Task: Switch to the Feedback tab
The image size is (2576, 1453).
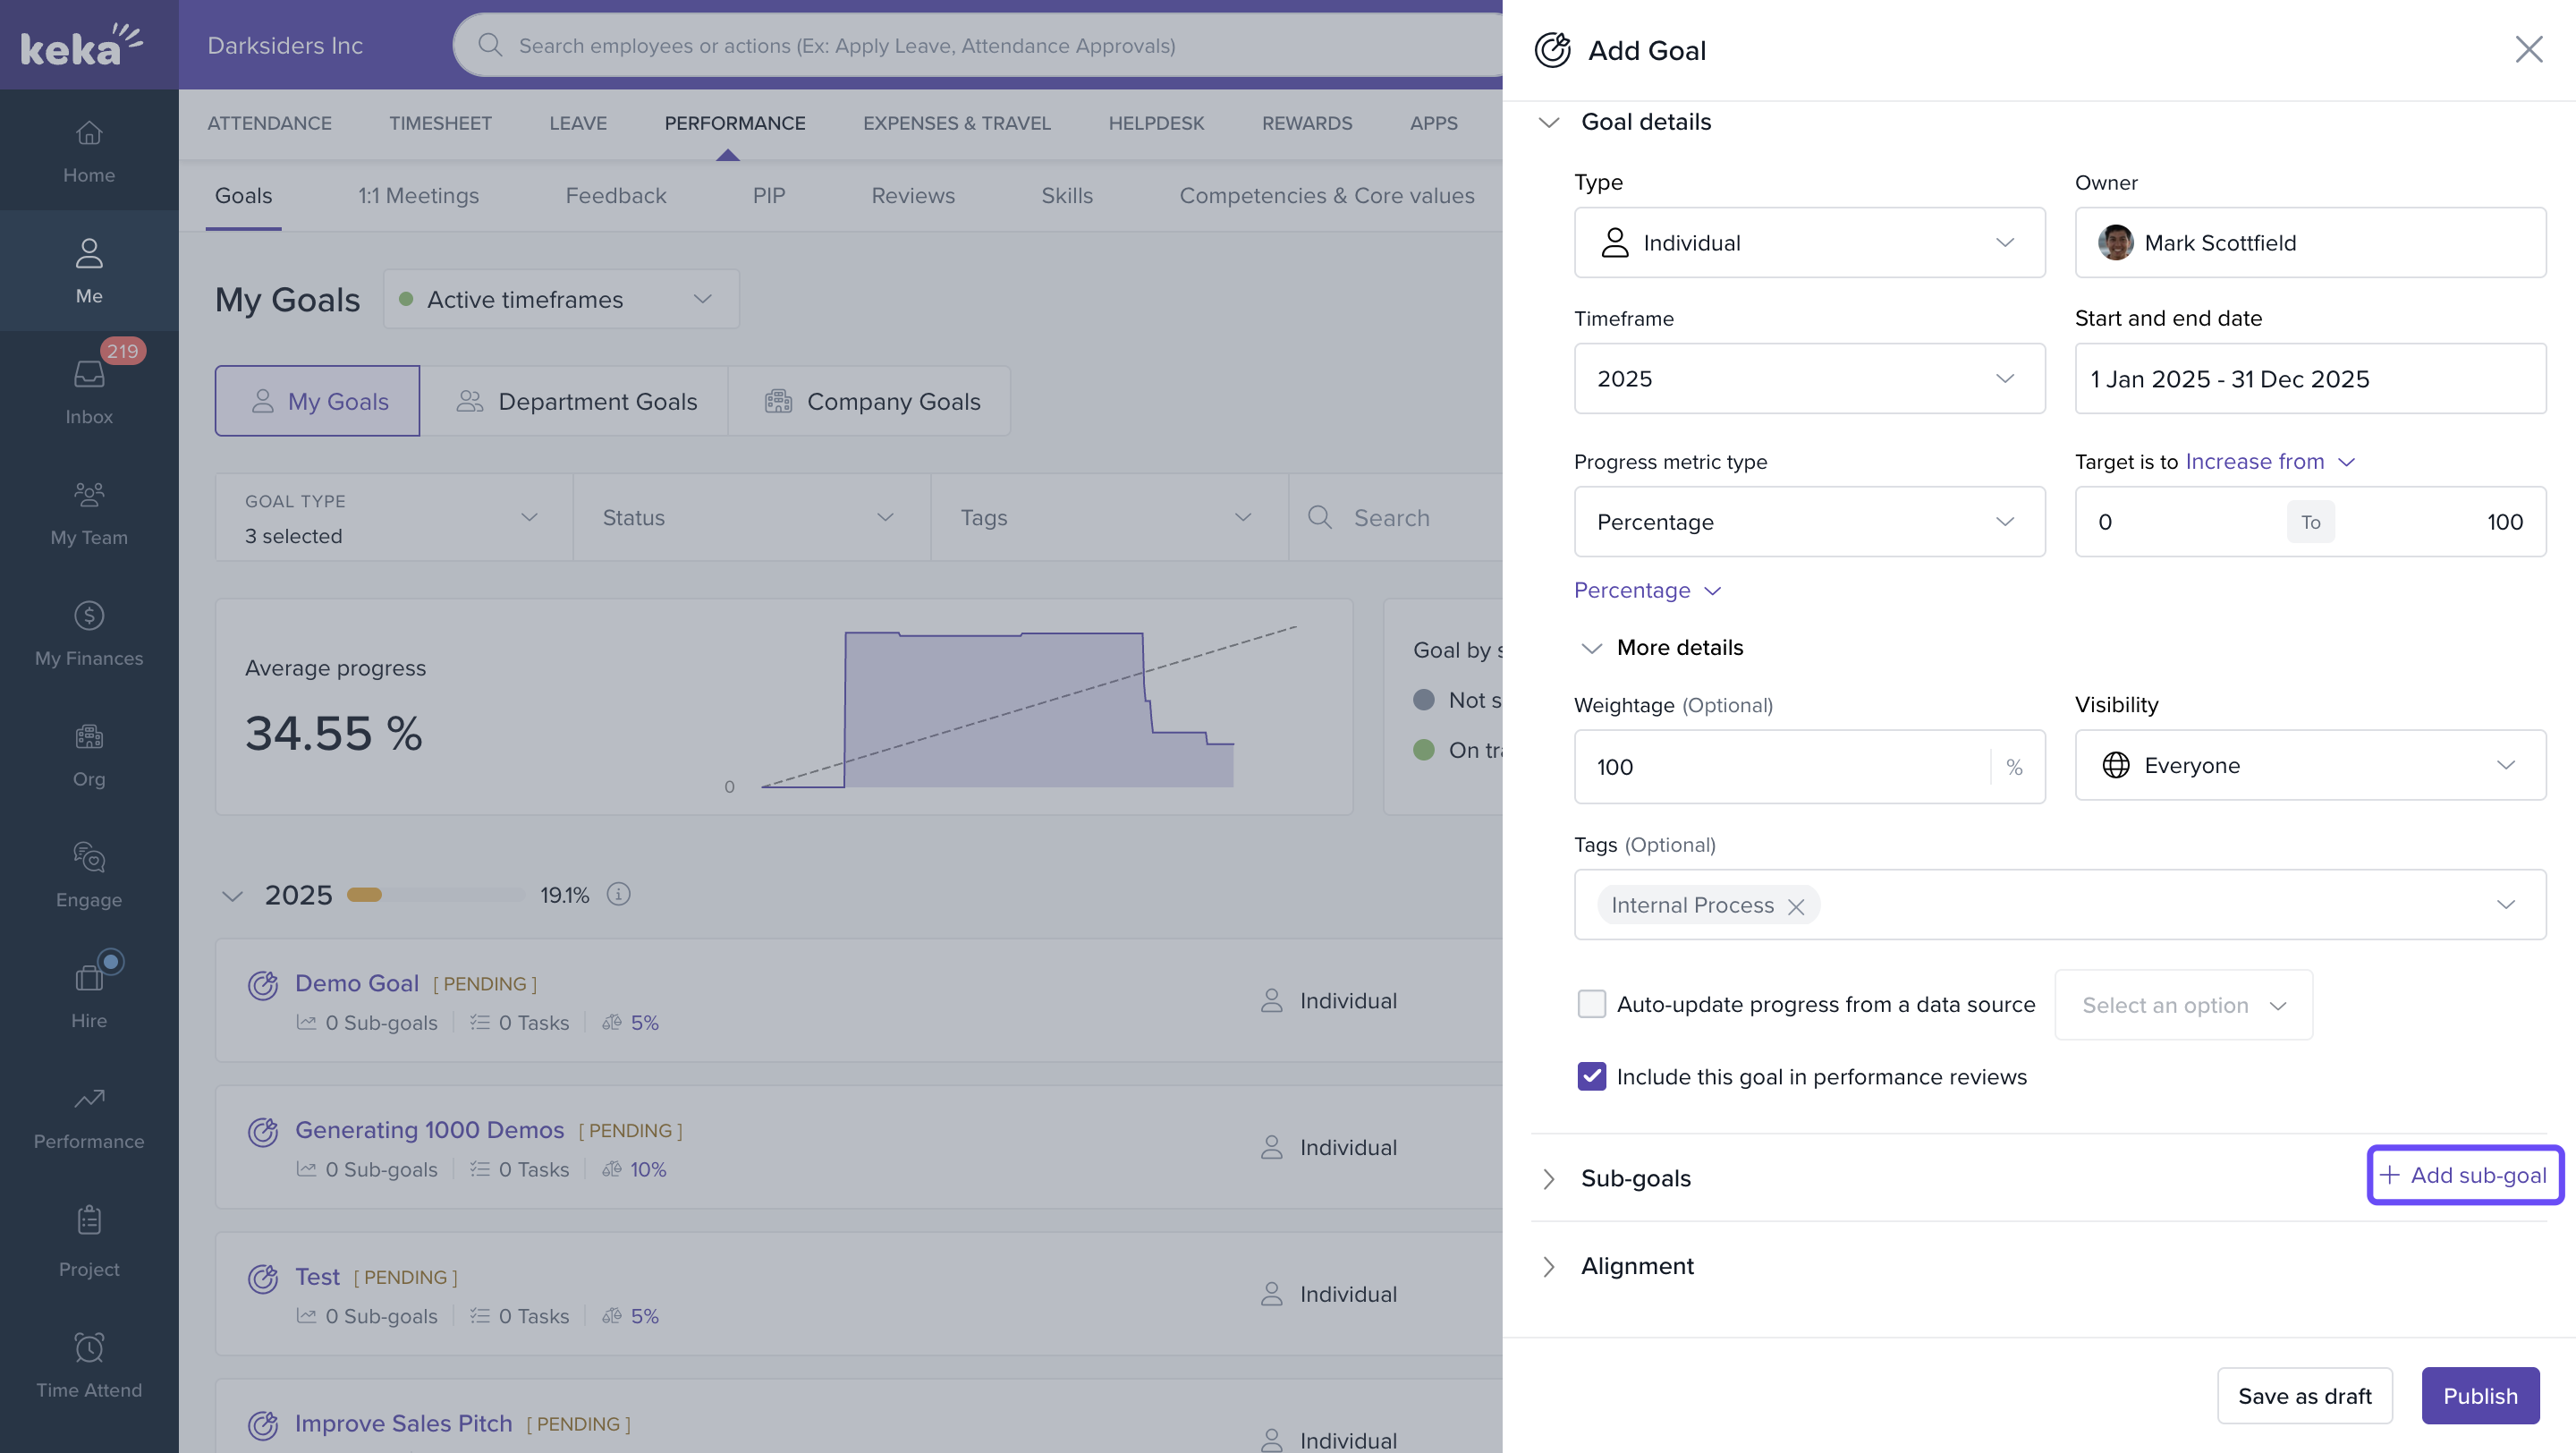Action: (x=615, y=196)
